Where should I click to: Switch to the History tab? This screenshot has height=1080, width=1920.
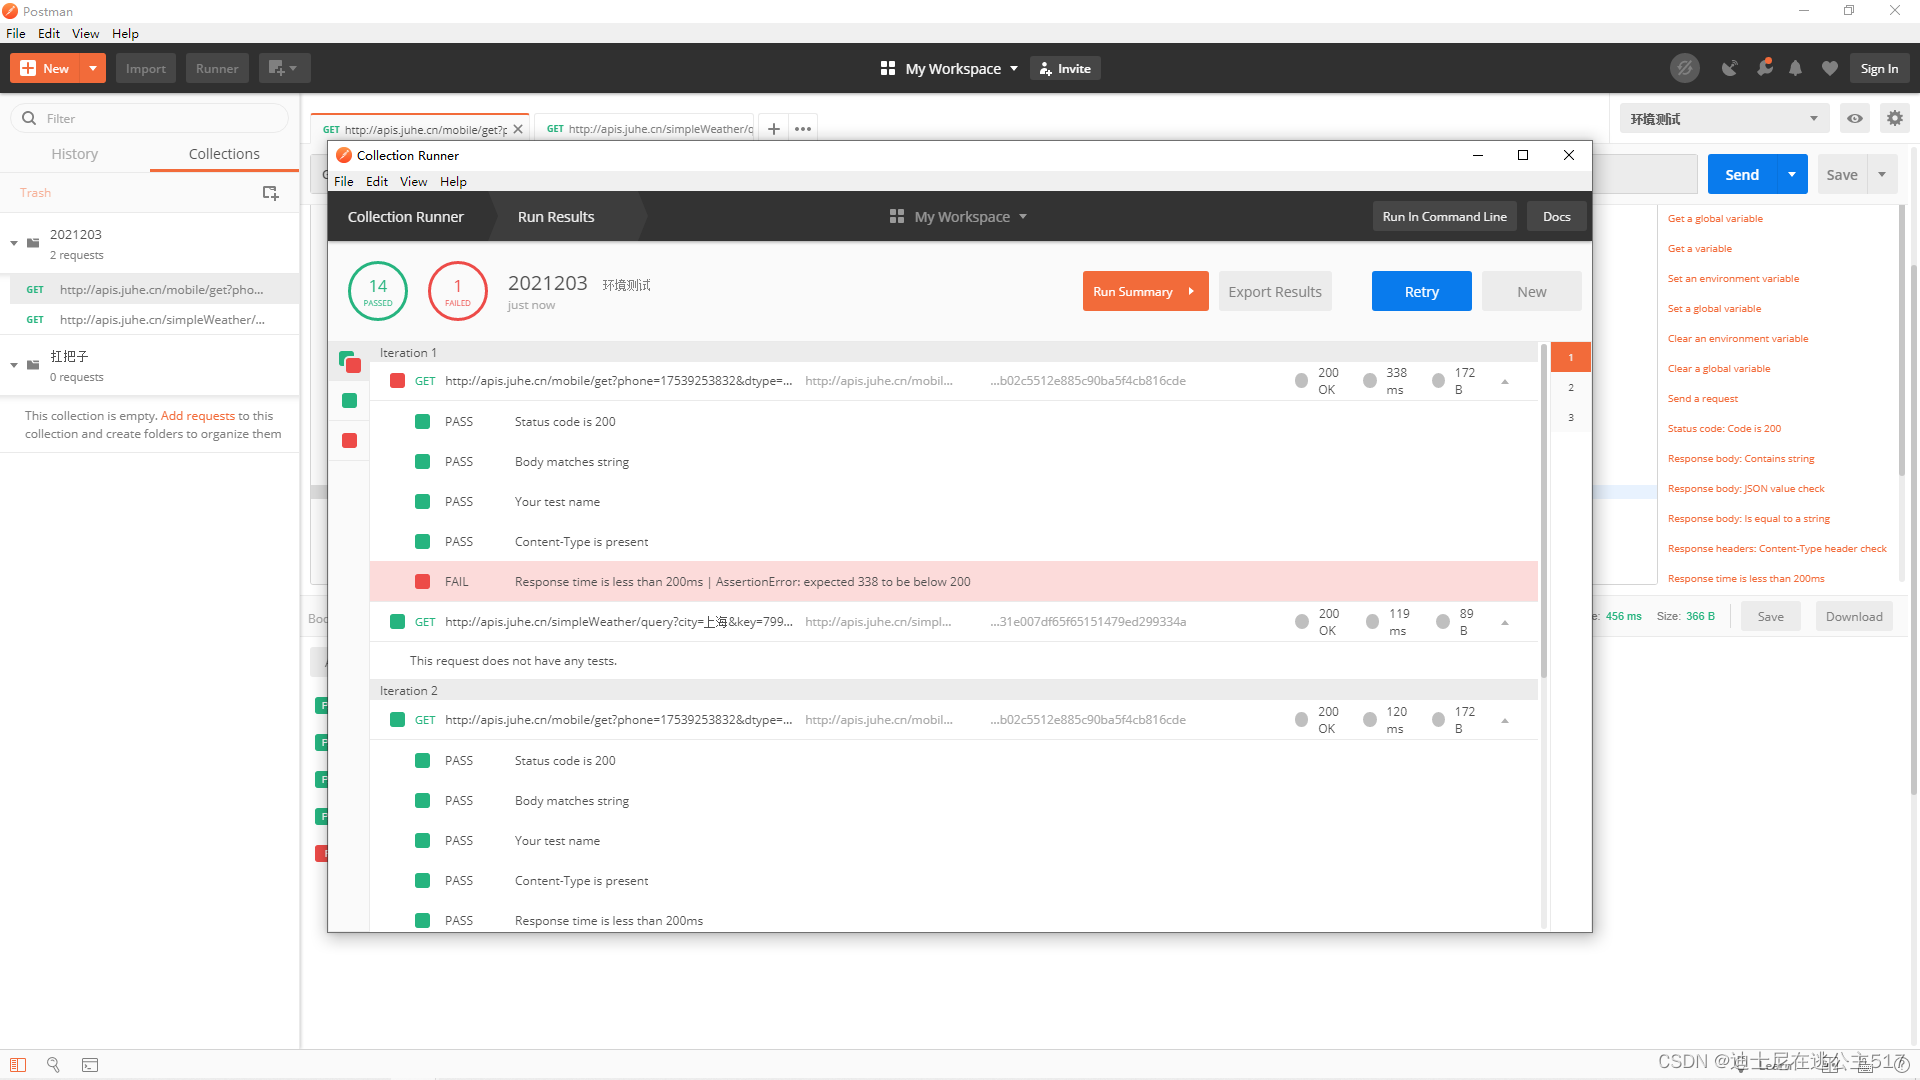tap(75, 154)
